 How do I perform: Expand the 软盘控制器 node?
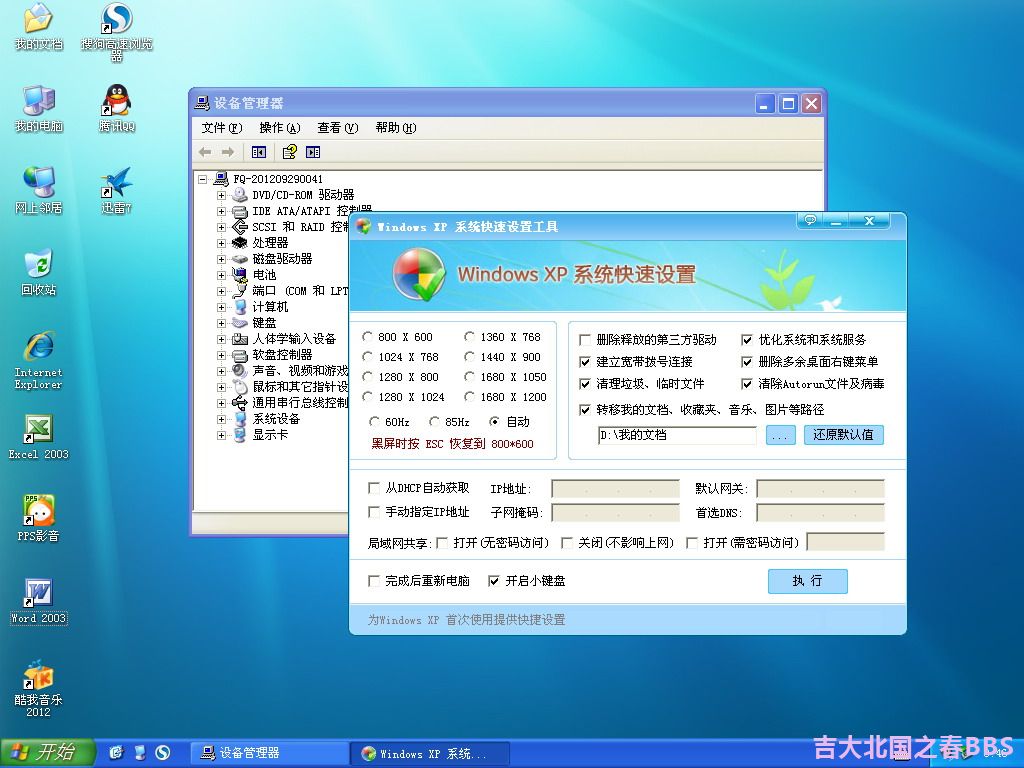point(221,355)
